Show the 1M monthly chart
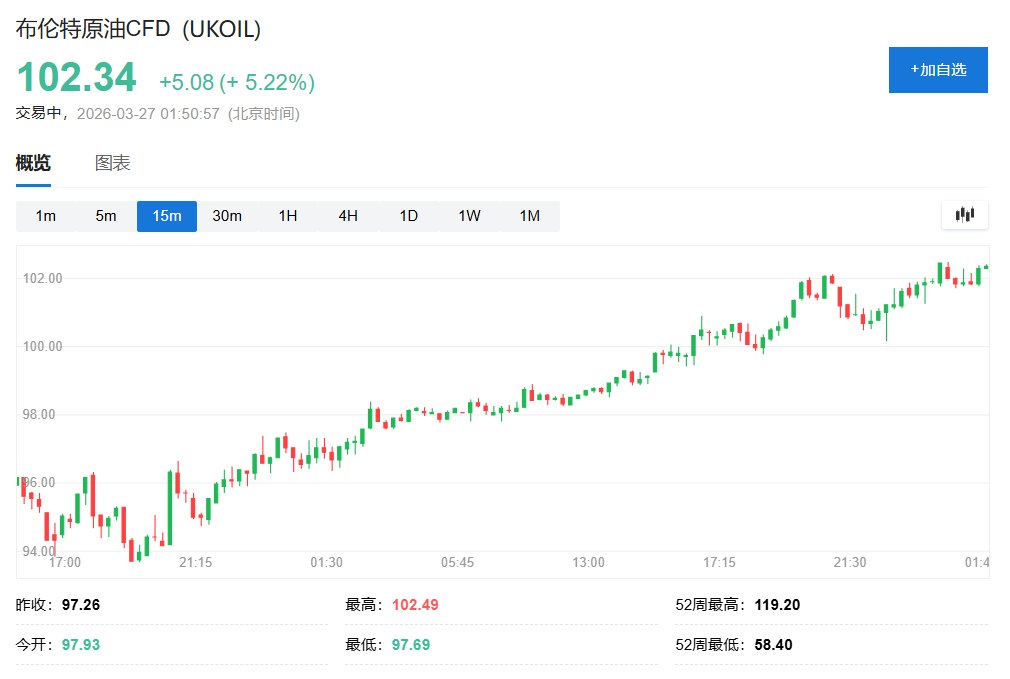Screen dimensions: 1010x679 (x=530, y=216)
